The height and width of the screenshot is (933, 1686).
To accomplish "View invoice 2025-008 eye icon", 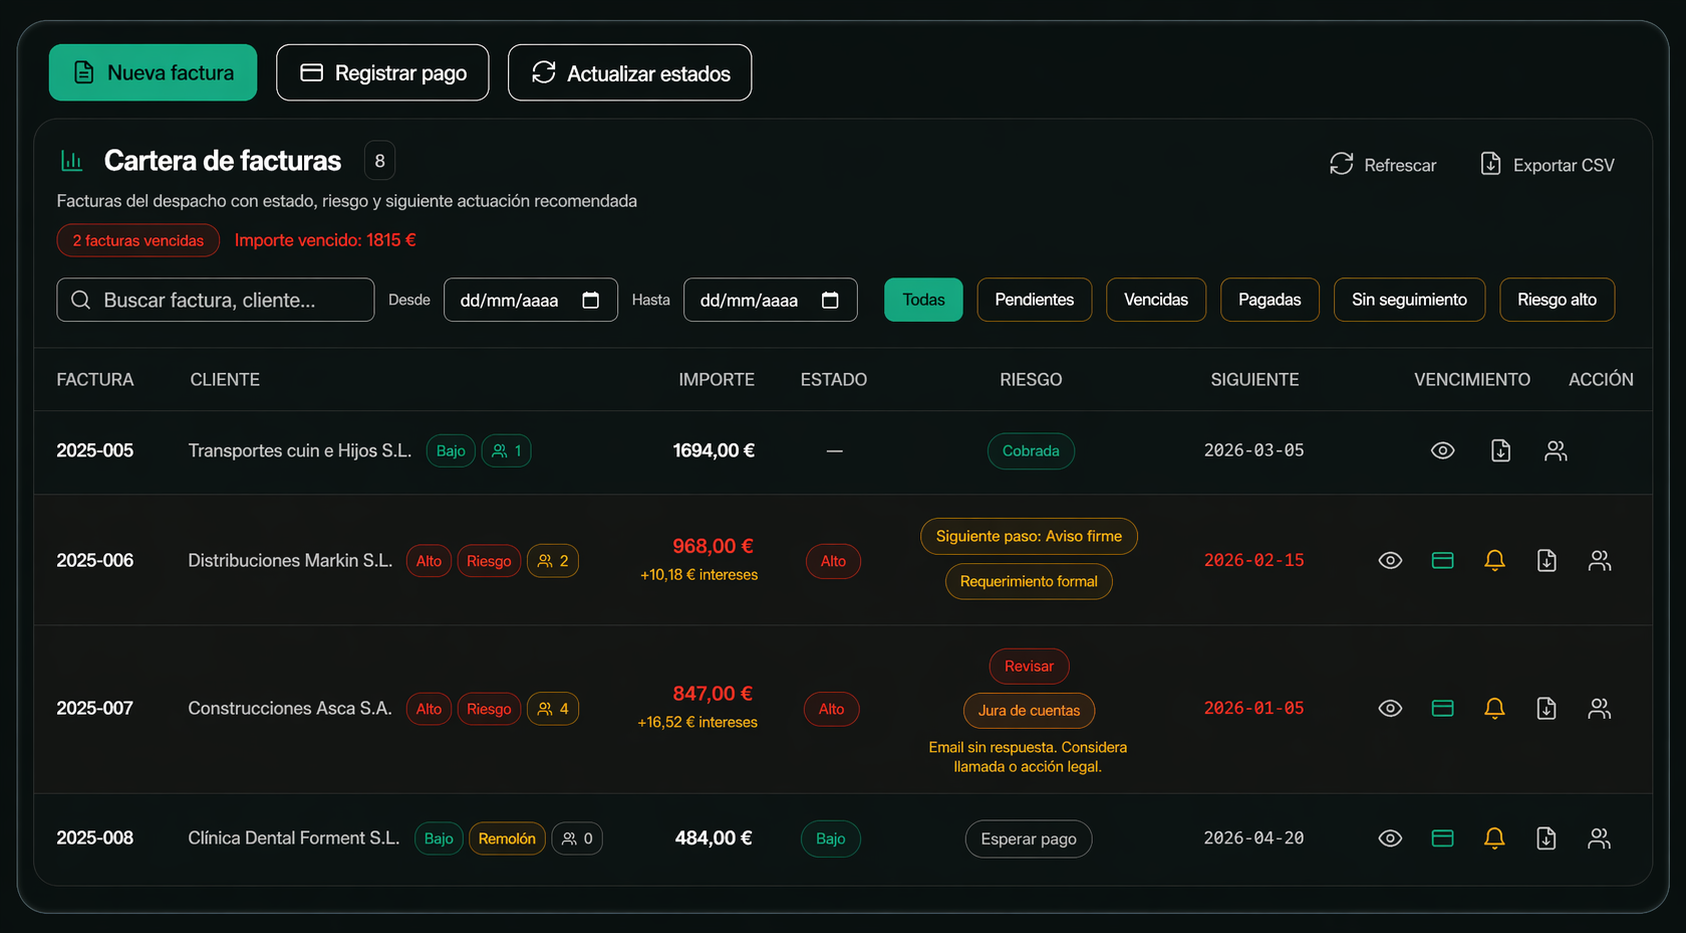I will point(1390,839).
